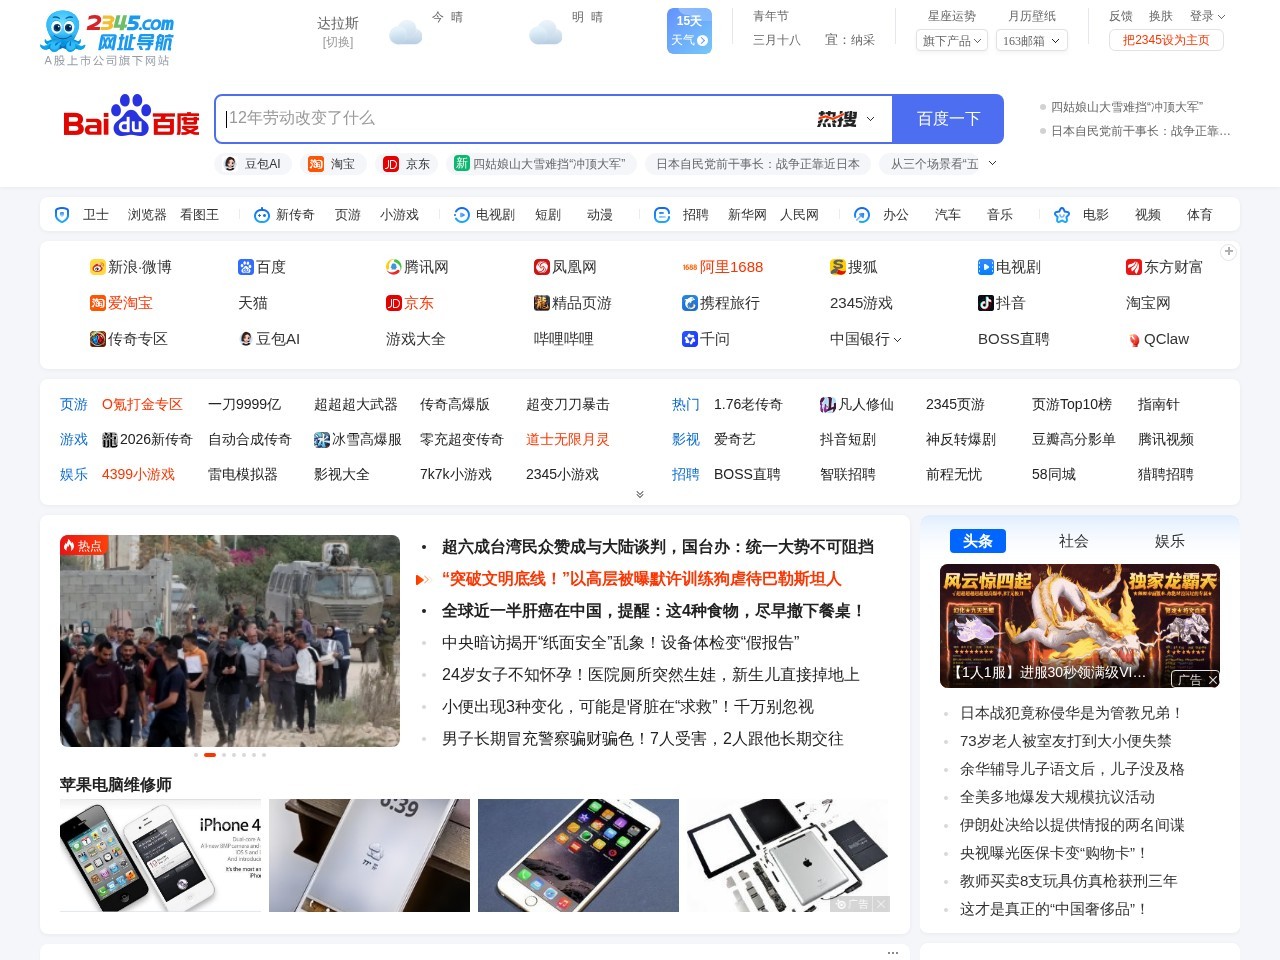Screen dimensions: 1280x960
Task: Click the 百度一下 search button
Action: point(948,119)
